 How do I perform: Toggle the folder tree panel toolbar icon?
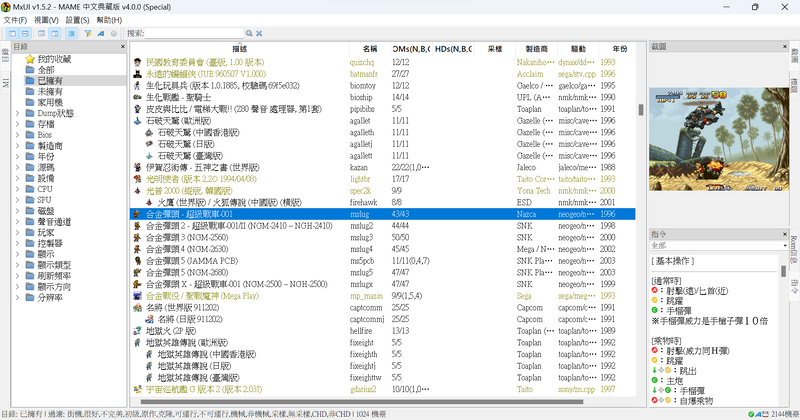12,33
